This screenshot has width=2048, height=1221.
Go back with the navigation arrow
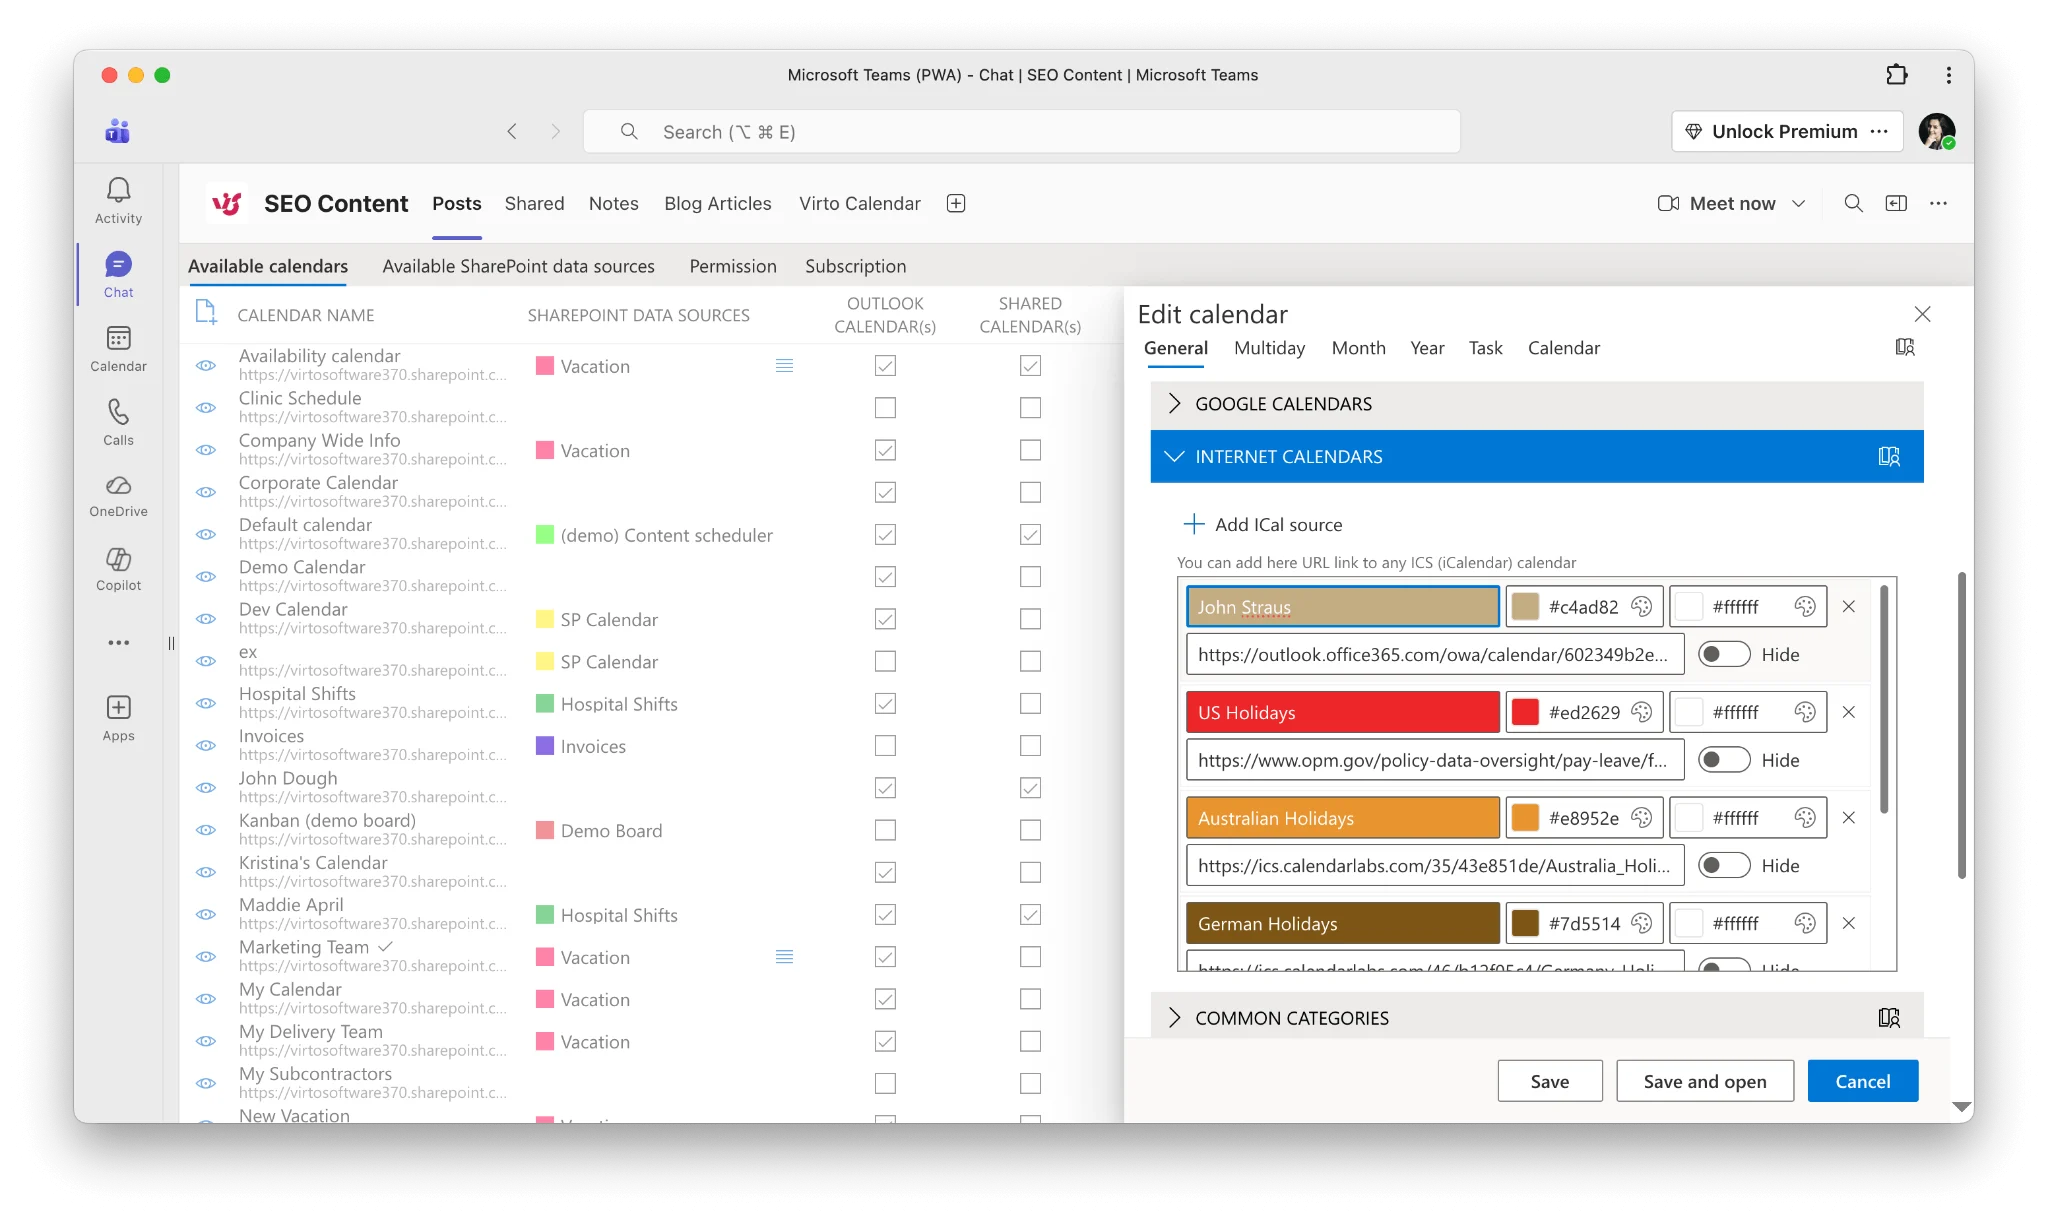[x=512, y=131]
